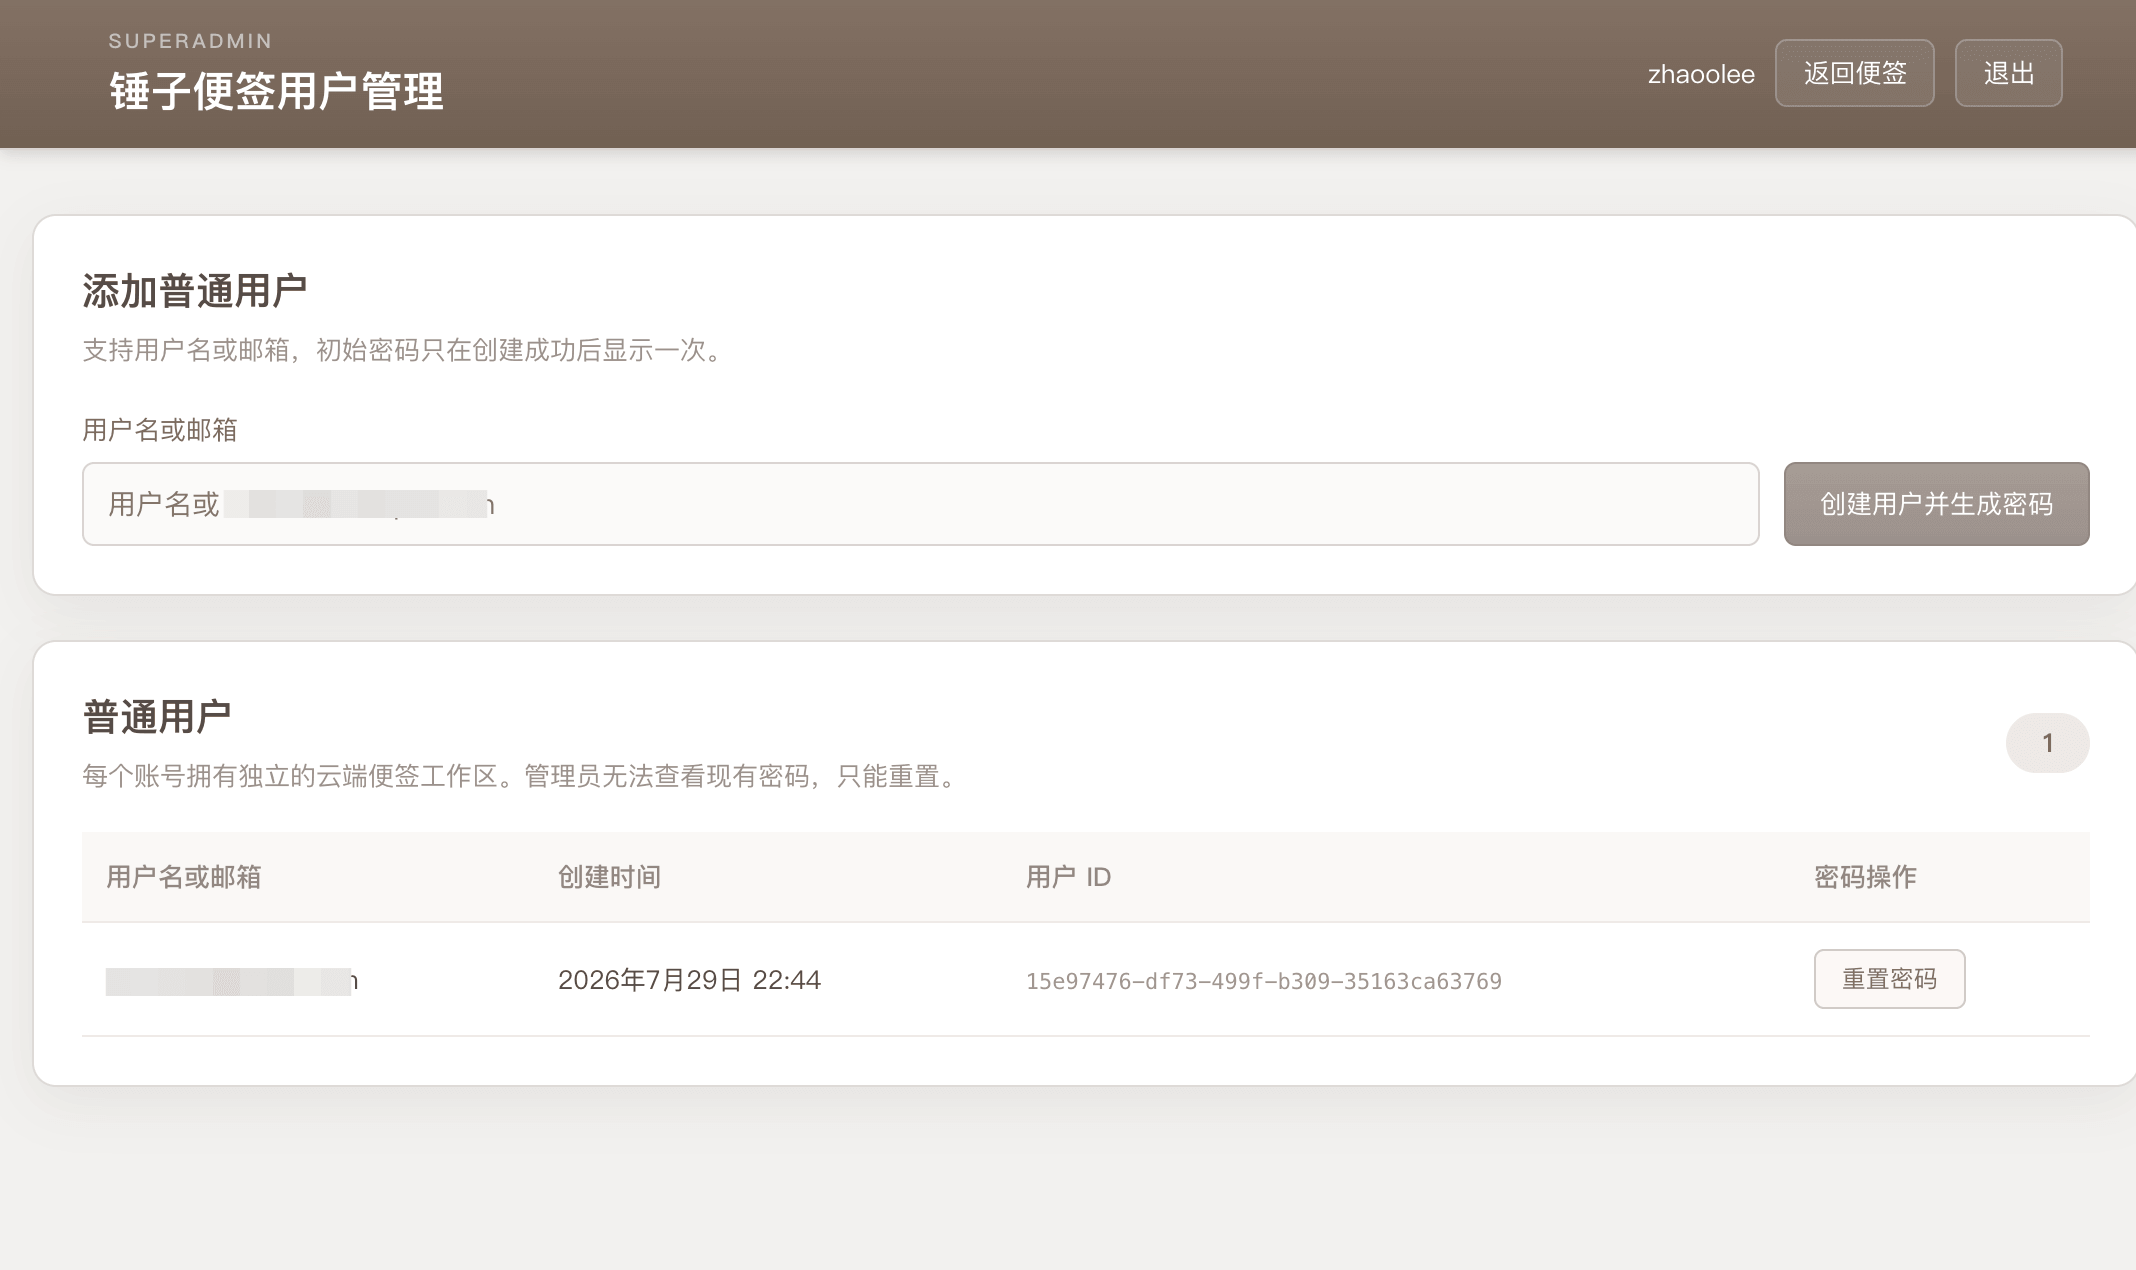This screenshot has width=2136, height=1270.
Task: Reset password with 重置密码 button
Action: 1889,979
